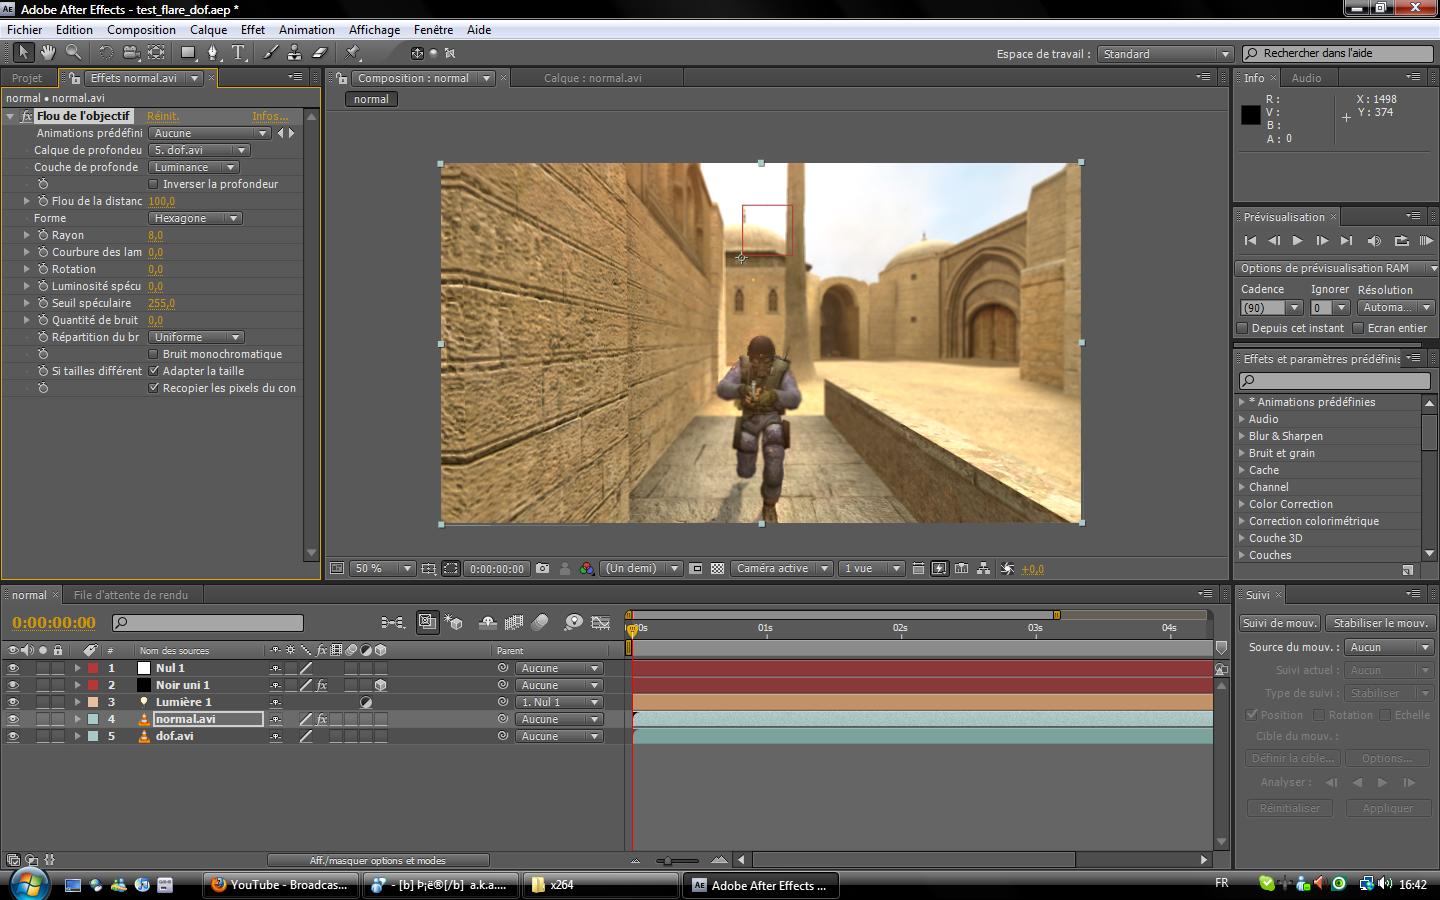Select the Zoom magnifier tool
Screen dimensions: 1440x900
tap(73, 52)
